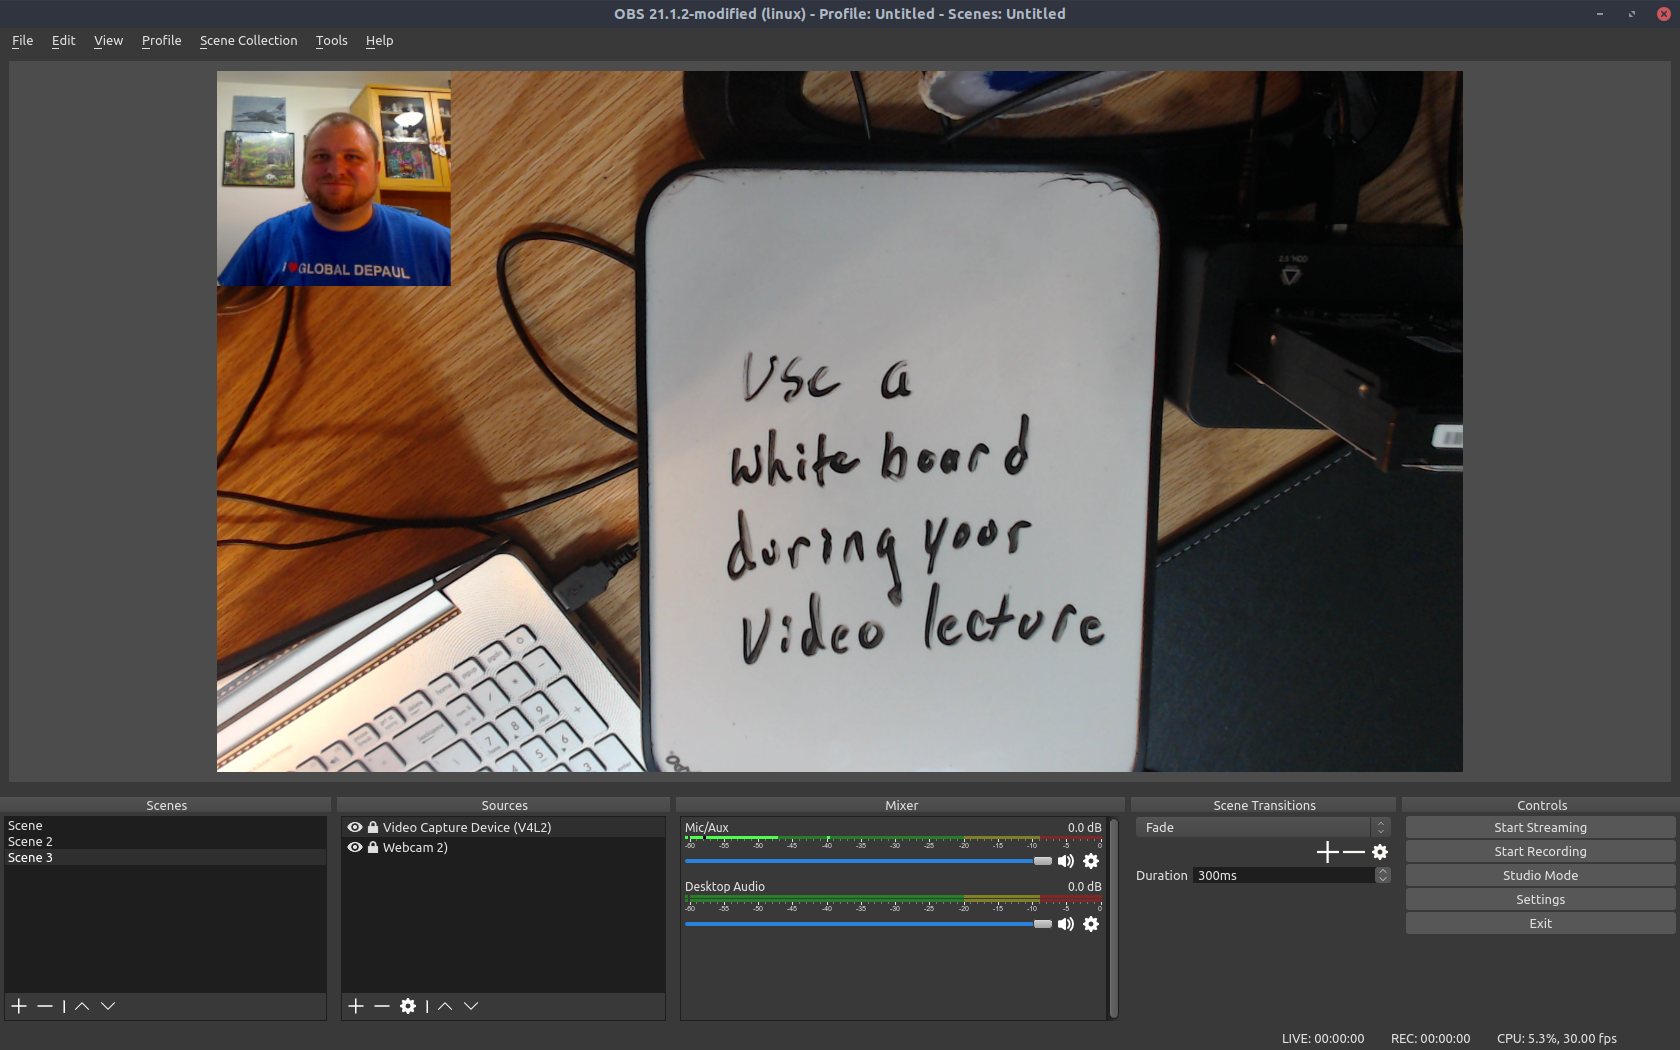Click Start Recording button
This screenshot has height=1050, width=1680.
click(x=1540, y=852)
